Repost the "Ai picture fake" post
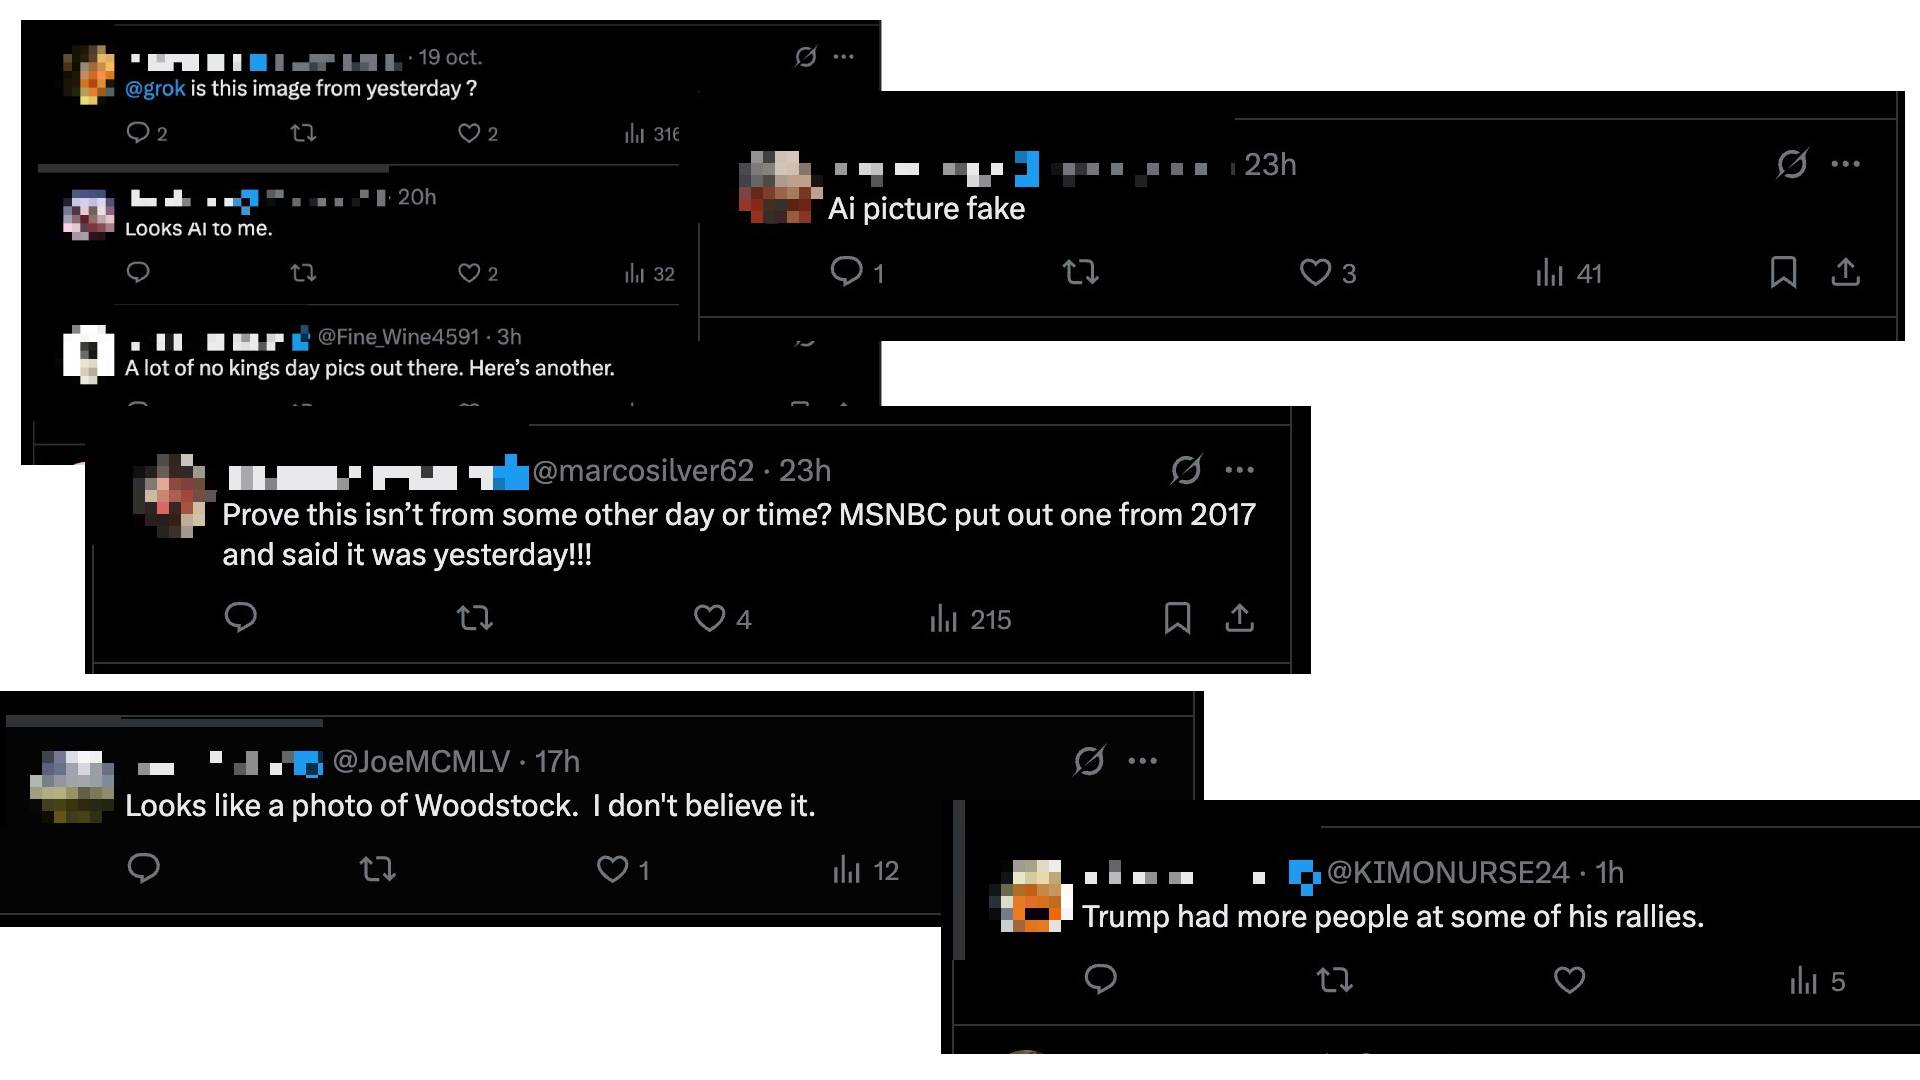 coord(1080,272)
